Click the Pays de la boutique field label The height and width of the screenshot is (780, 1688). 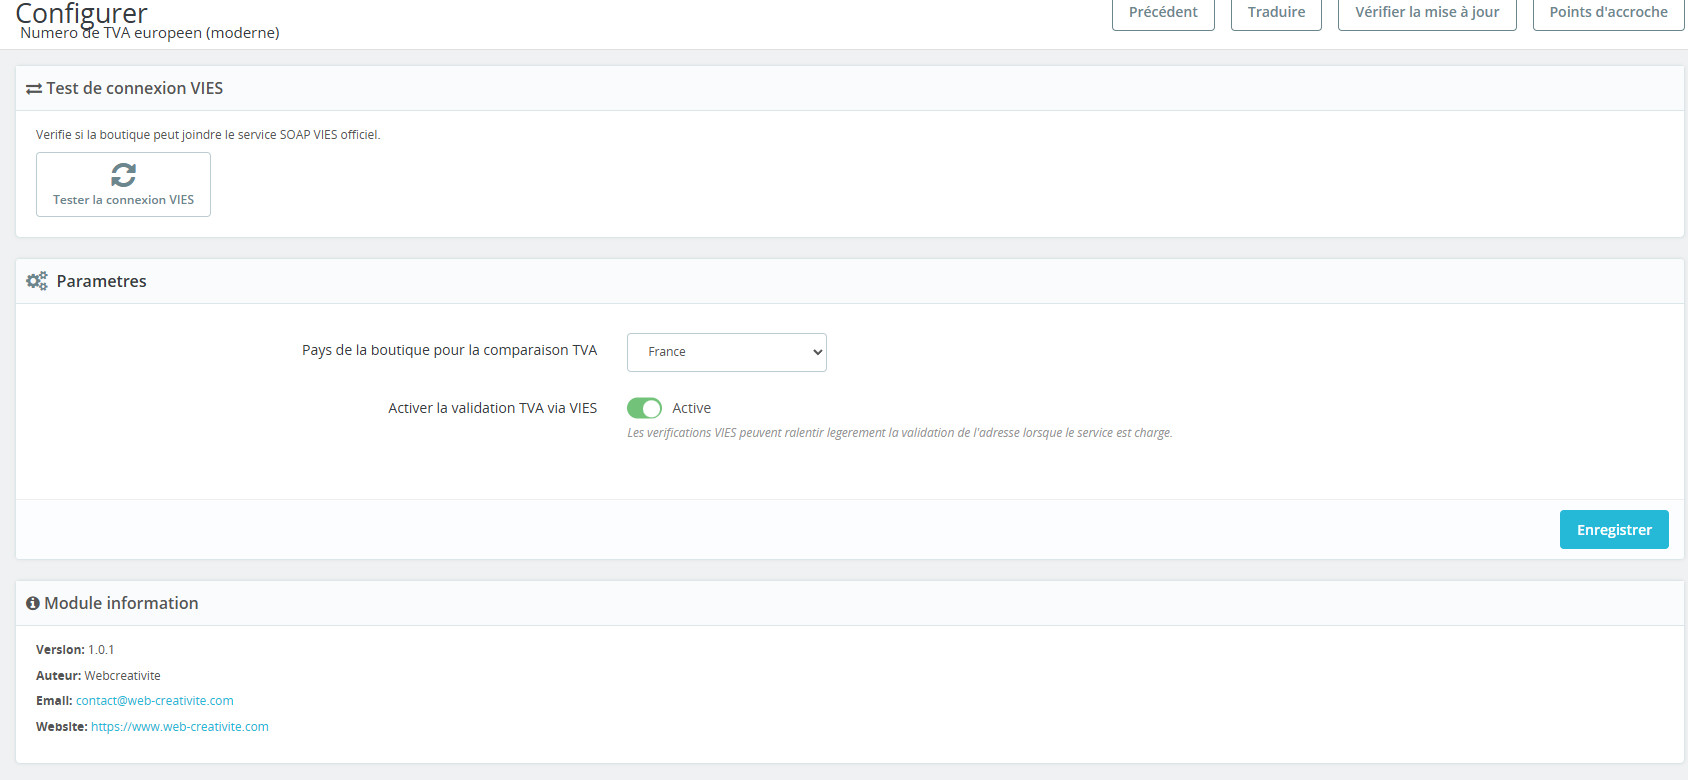(x=449, y=350)
